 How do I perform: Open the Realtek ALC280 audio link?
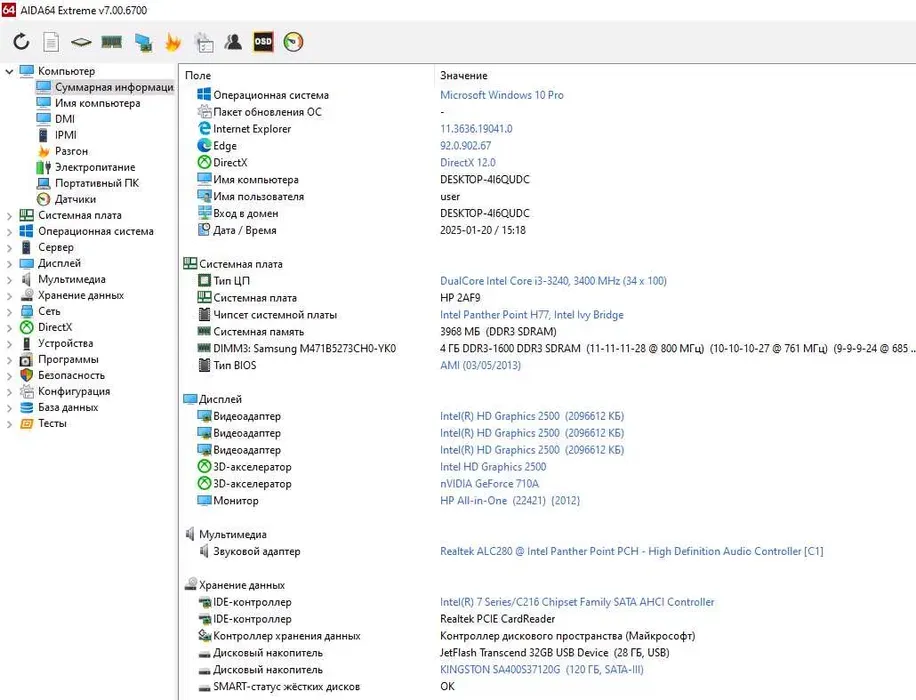[632, 551]
